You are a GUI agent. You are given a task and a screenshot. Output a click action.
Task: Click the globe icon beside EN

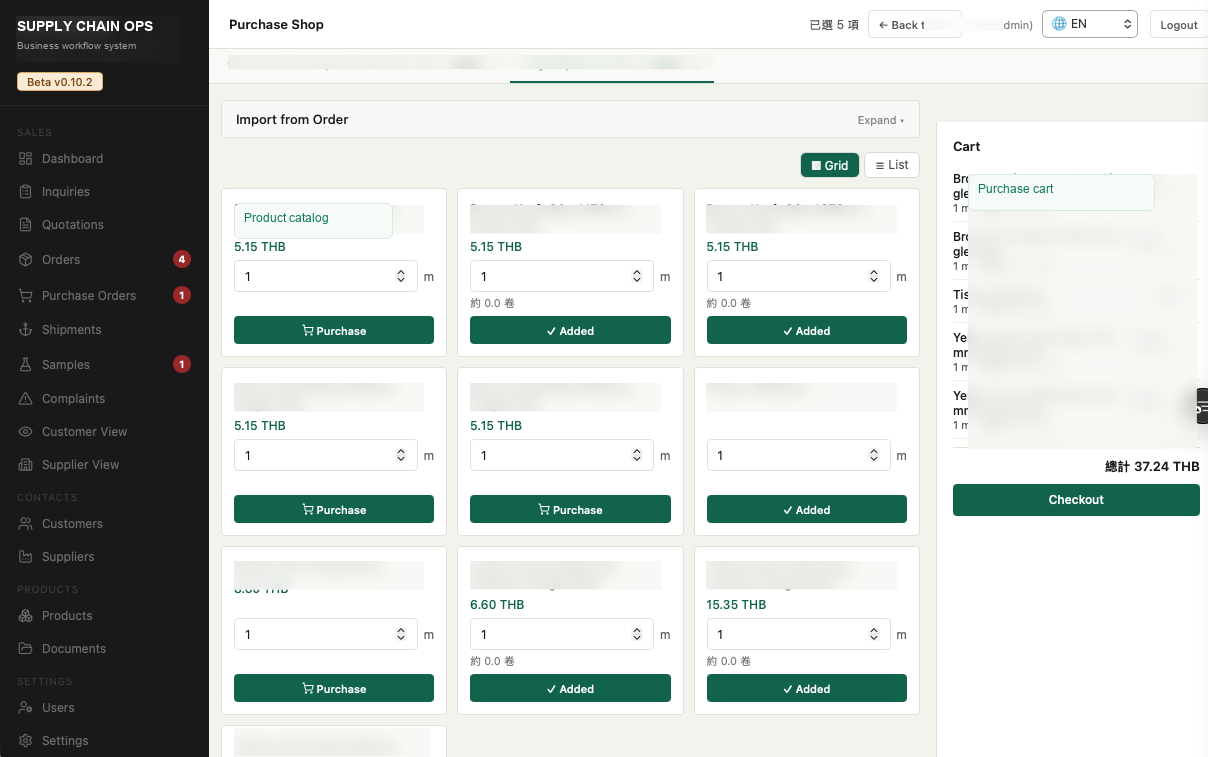point(1059,24)
